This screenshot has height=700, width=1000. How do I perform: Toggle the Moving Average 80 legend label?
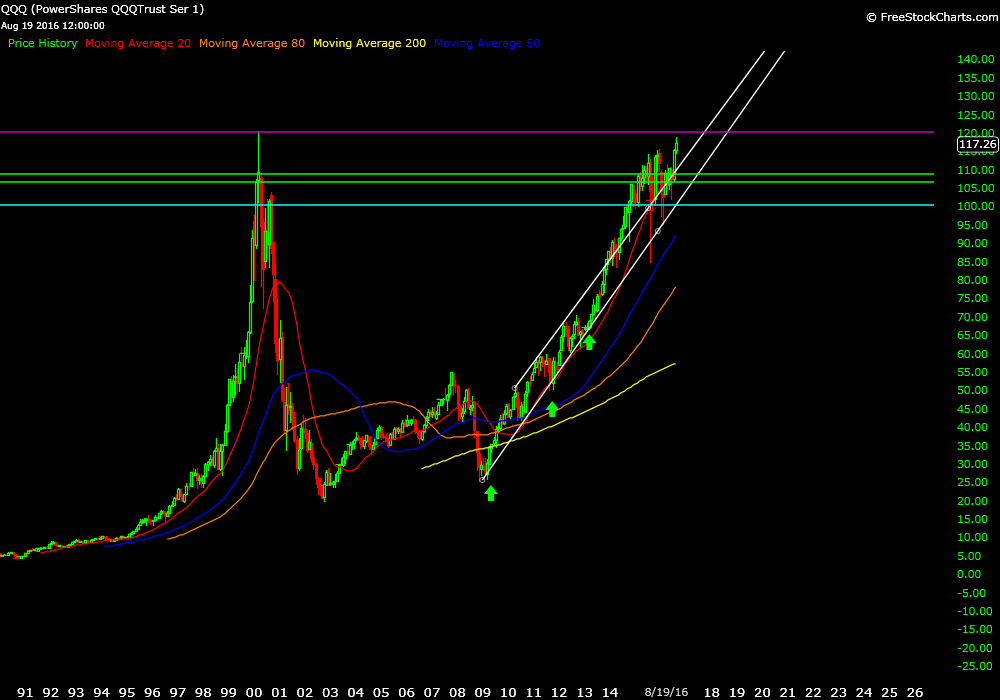(x=252, y=44)
